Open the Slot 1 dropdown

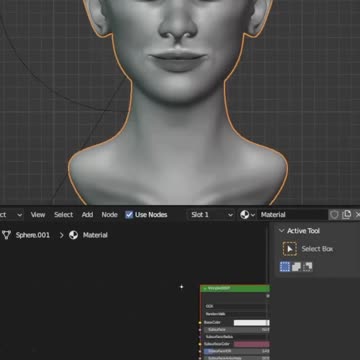211,215
